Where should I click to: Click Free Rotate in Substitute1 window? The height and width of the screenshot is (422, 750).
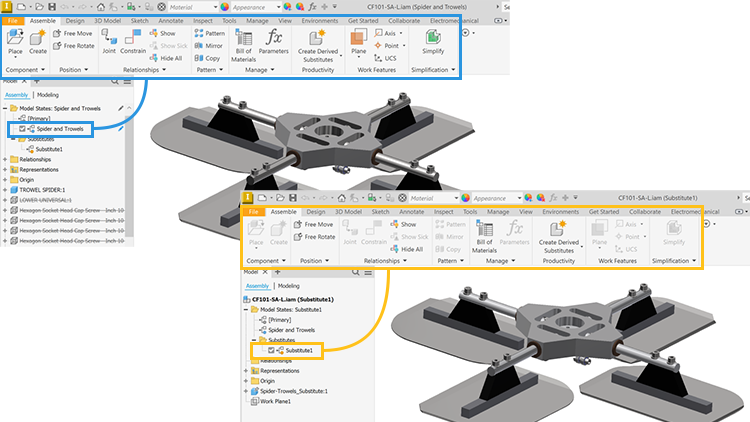[315, 237]
